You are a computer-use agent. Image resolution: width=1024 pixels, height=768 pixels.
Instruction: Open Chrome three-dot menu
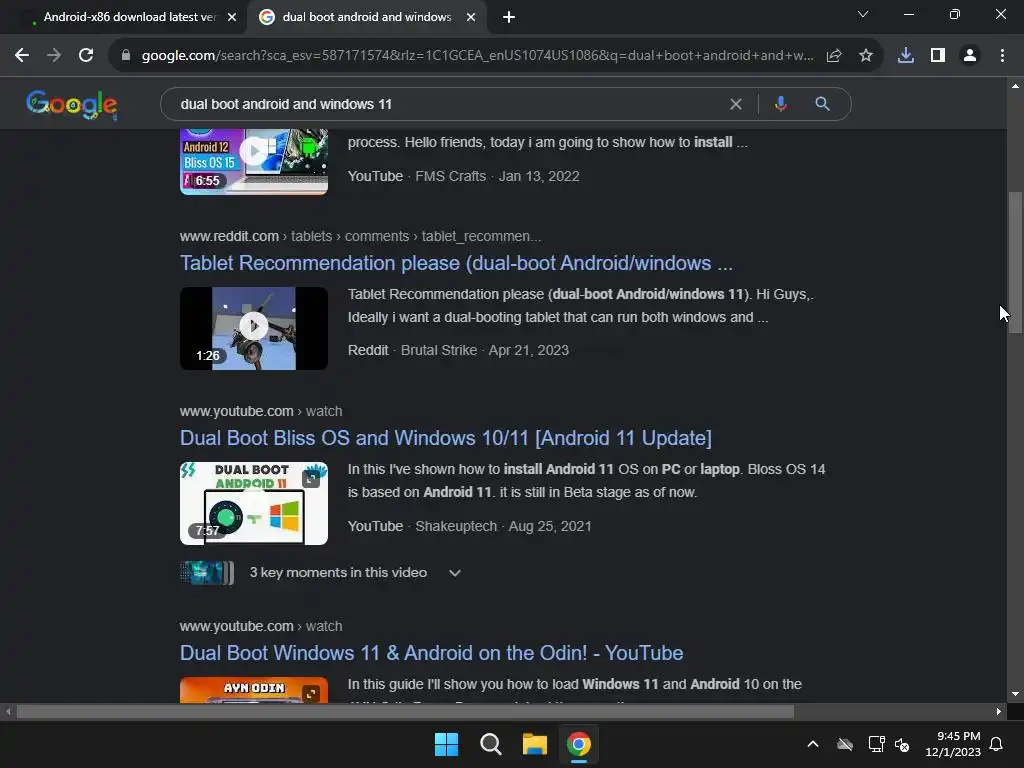coord(1002,56)
